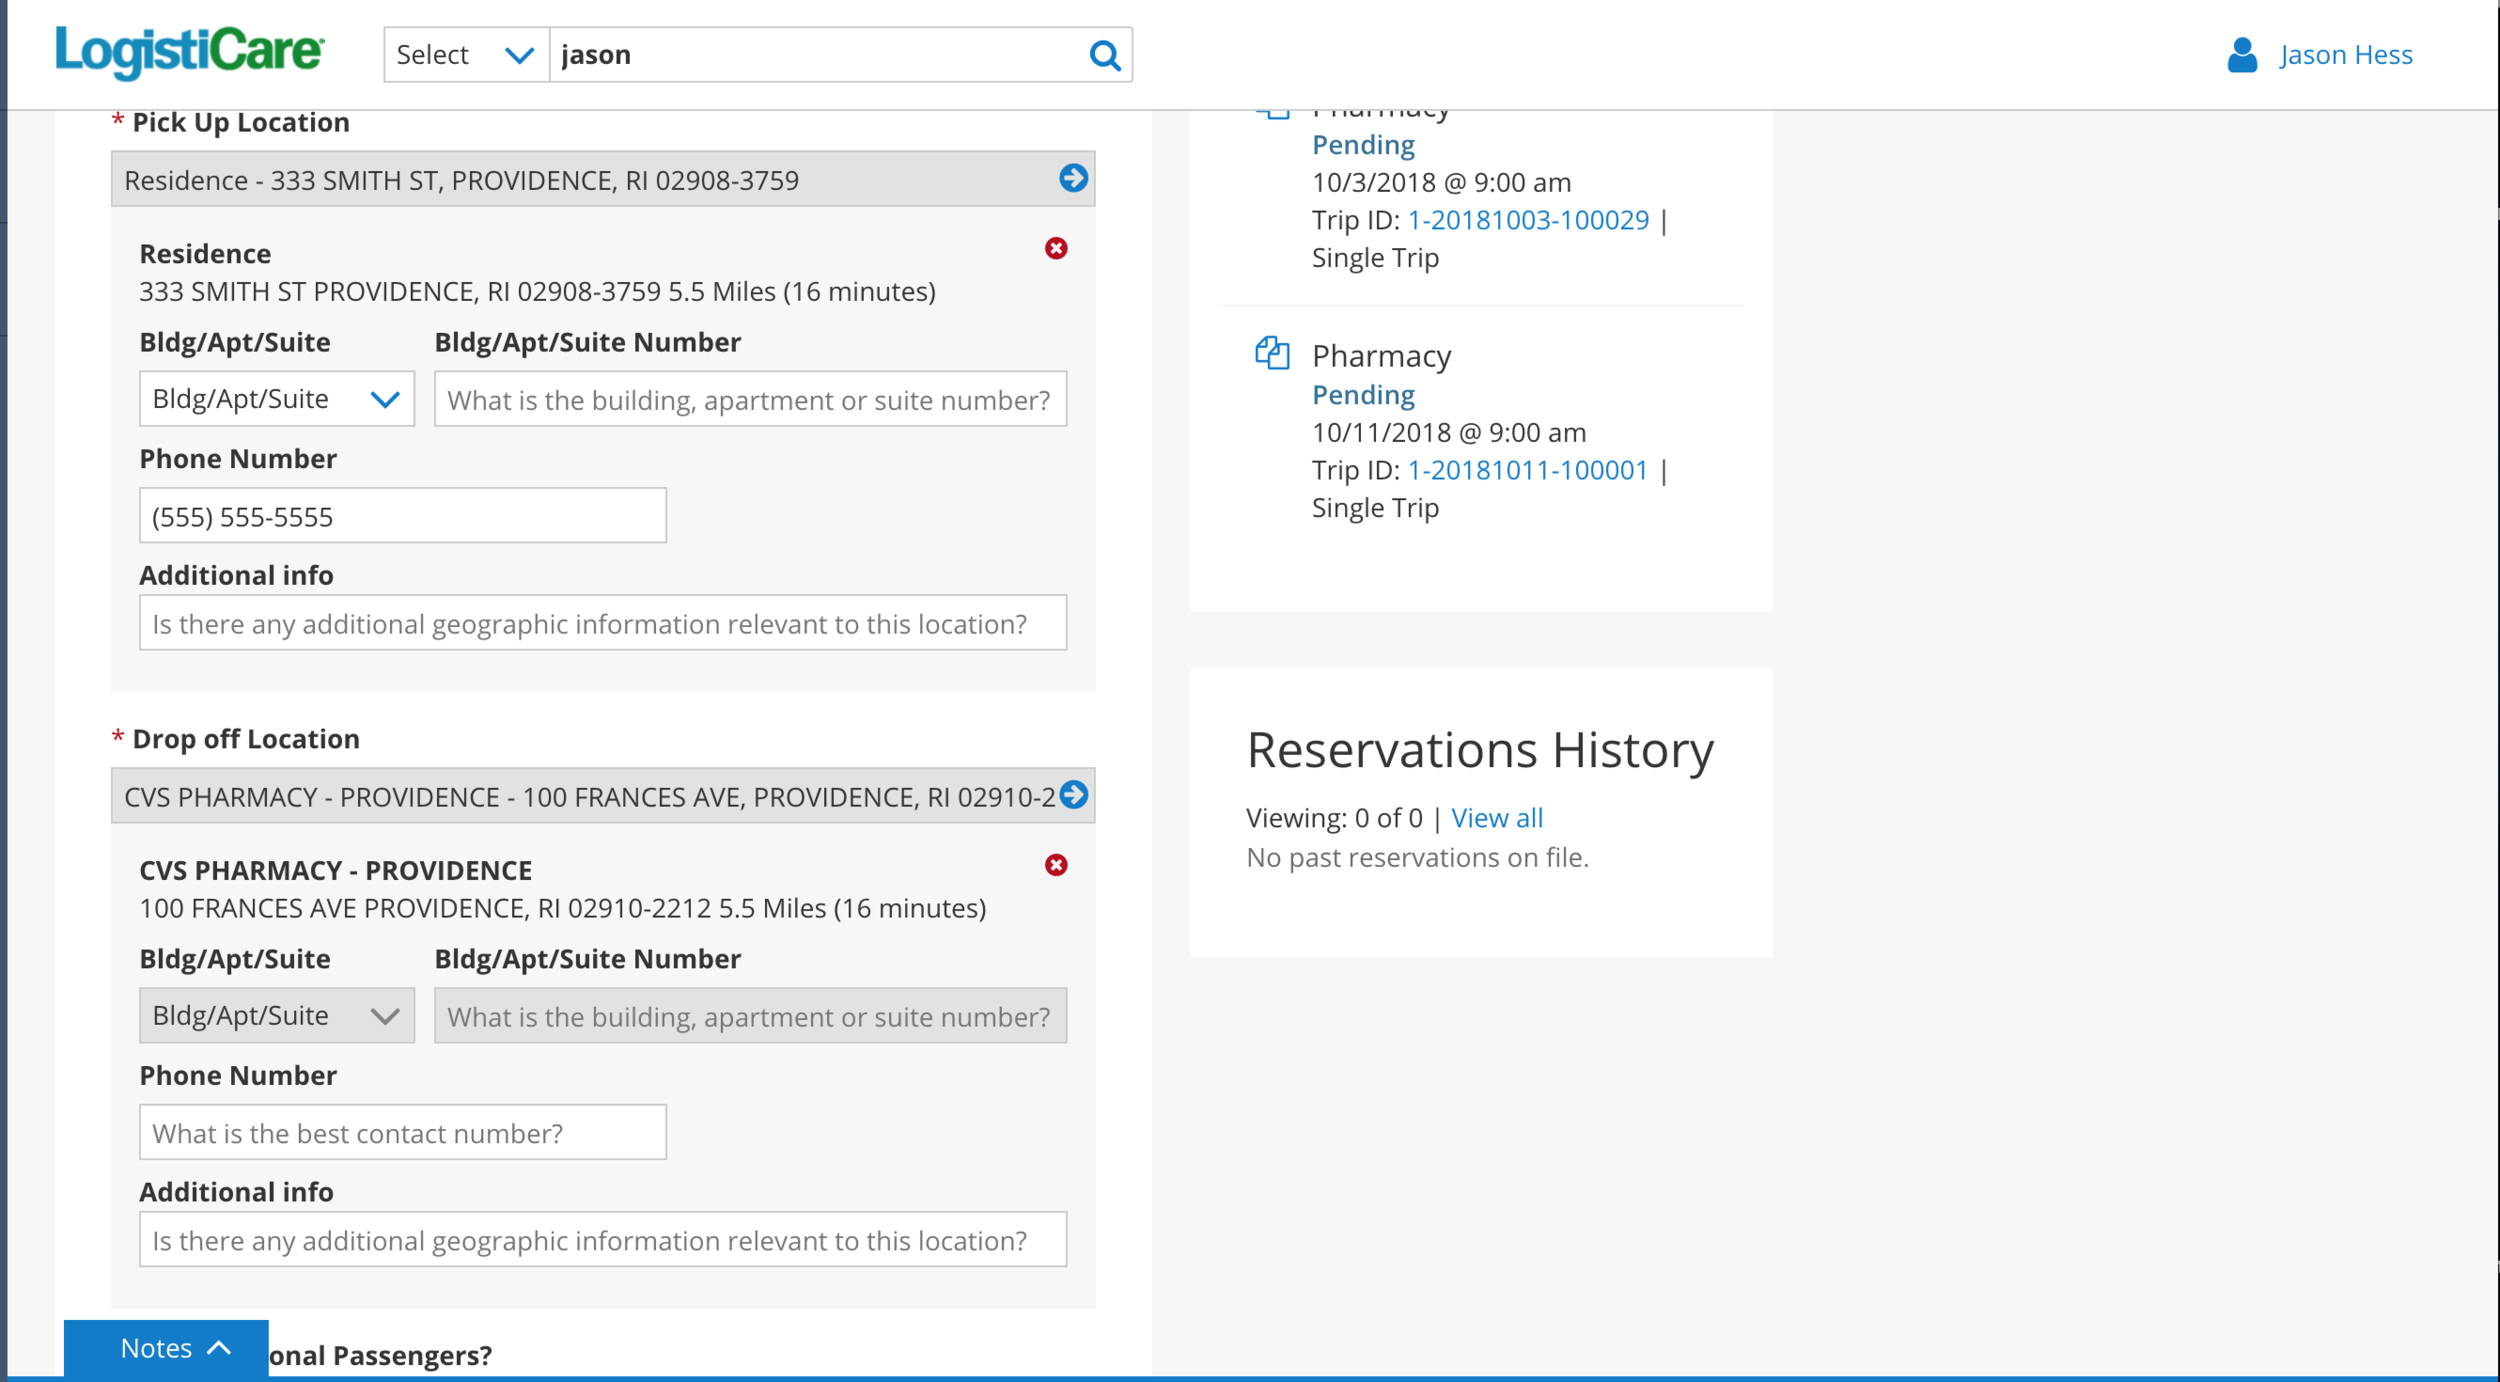Click the Reservations History heading
Screen dimensions: 2500x1382
tap(1480, 750)
